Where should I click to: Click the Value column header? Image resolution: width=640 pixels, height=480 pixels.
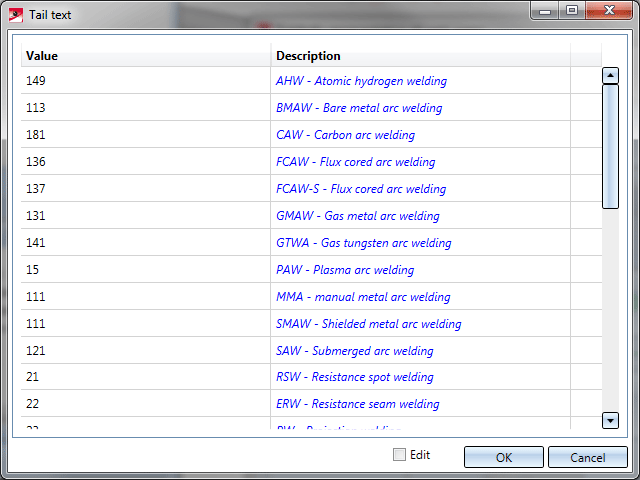coord(146,56)
